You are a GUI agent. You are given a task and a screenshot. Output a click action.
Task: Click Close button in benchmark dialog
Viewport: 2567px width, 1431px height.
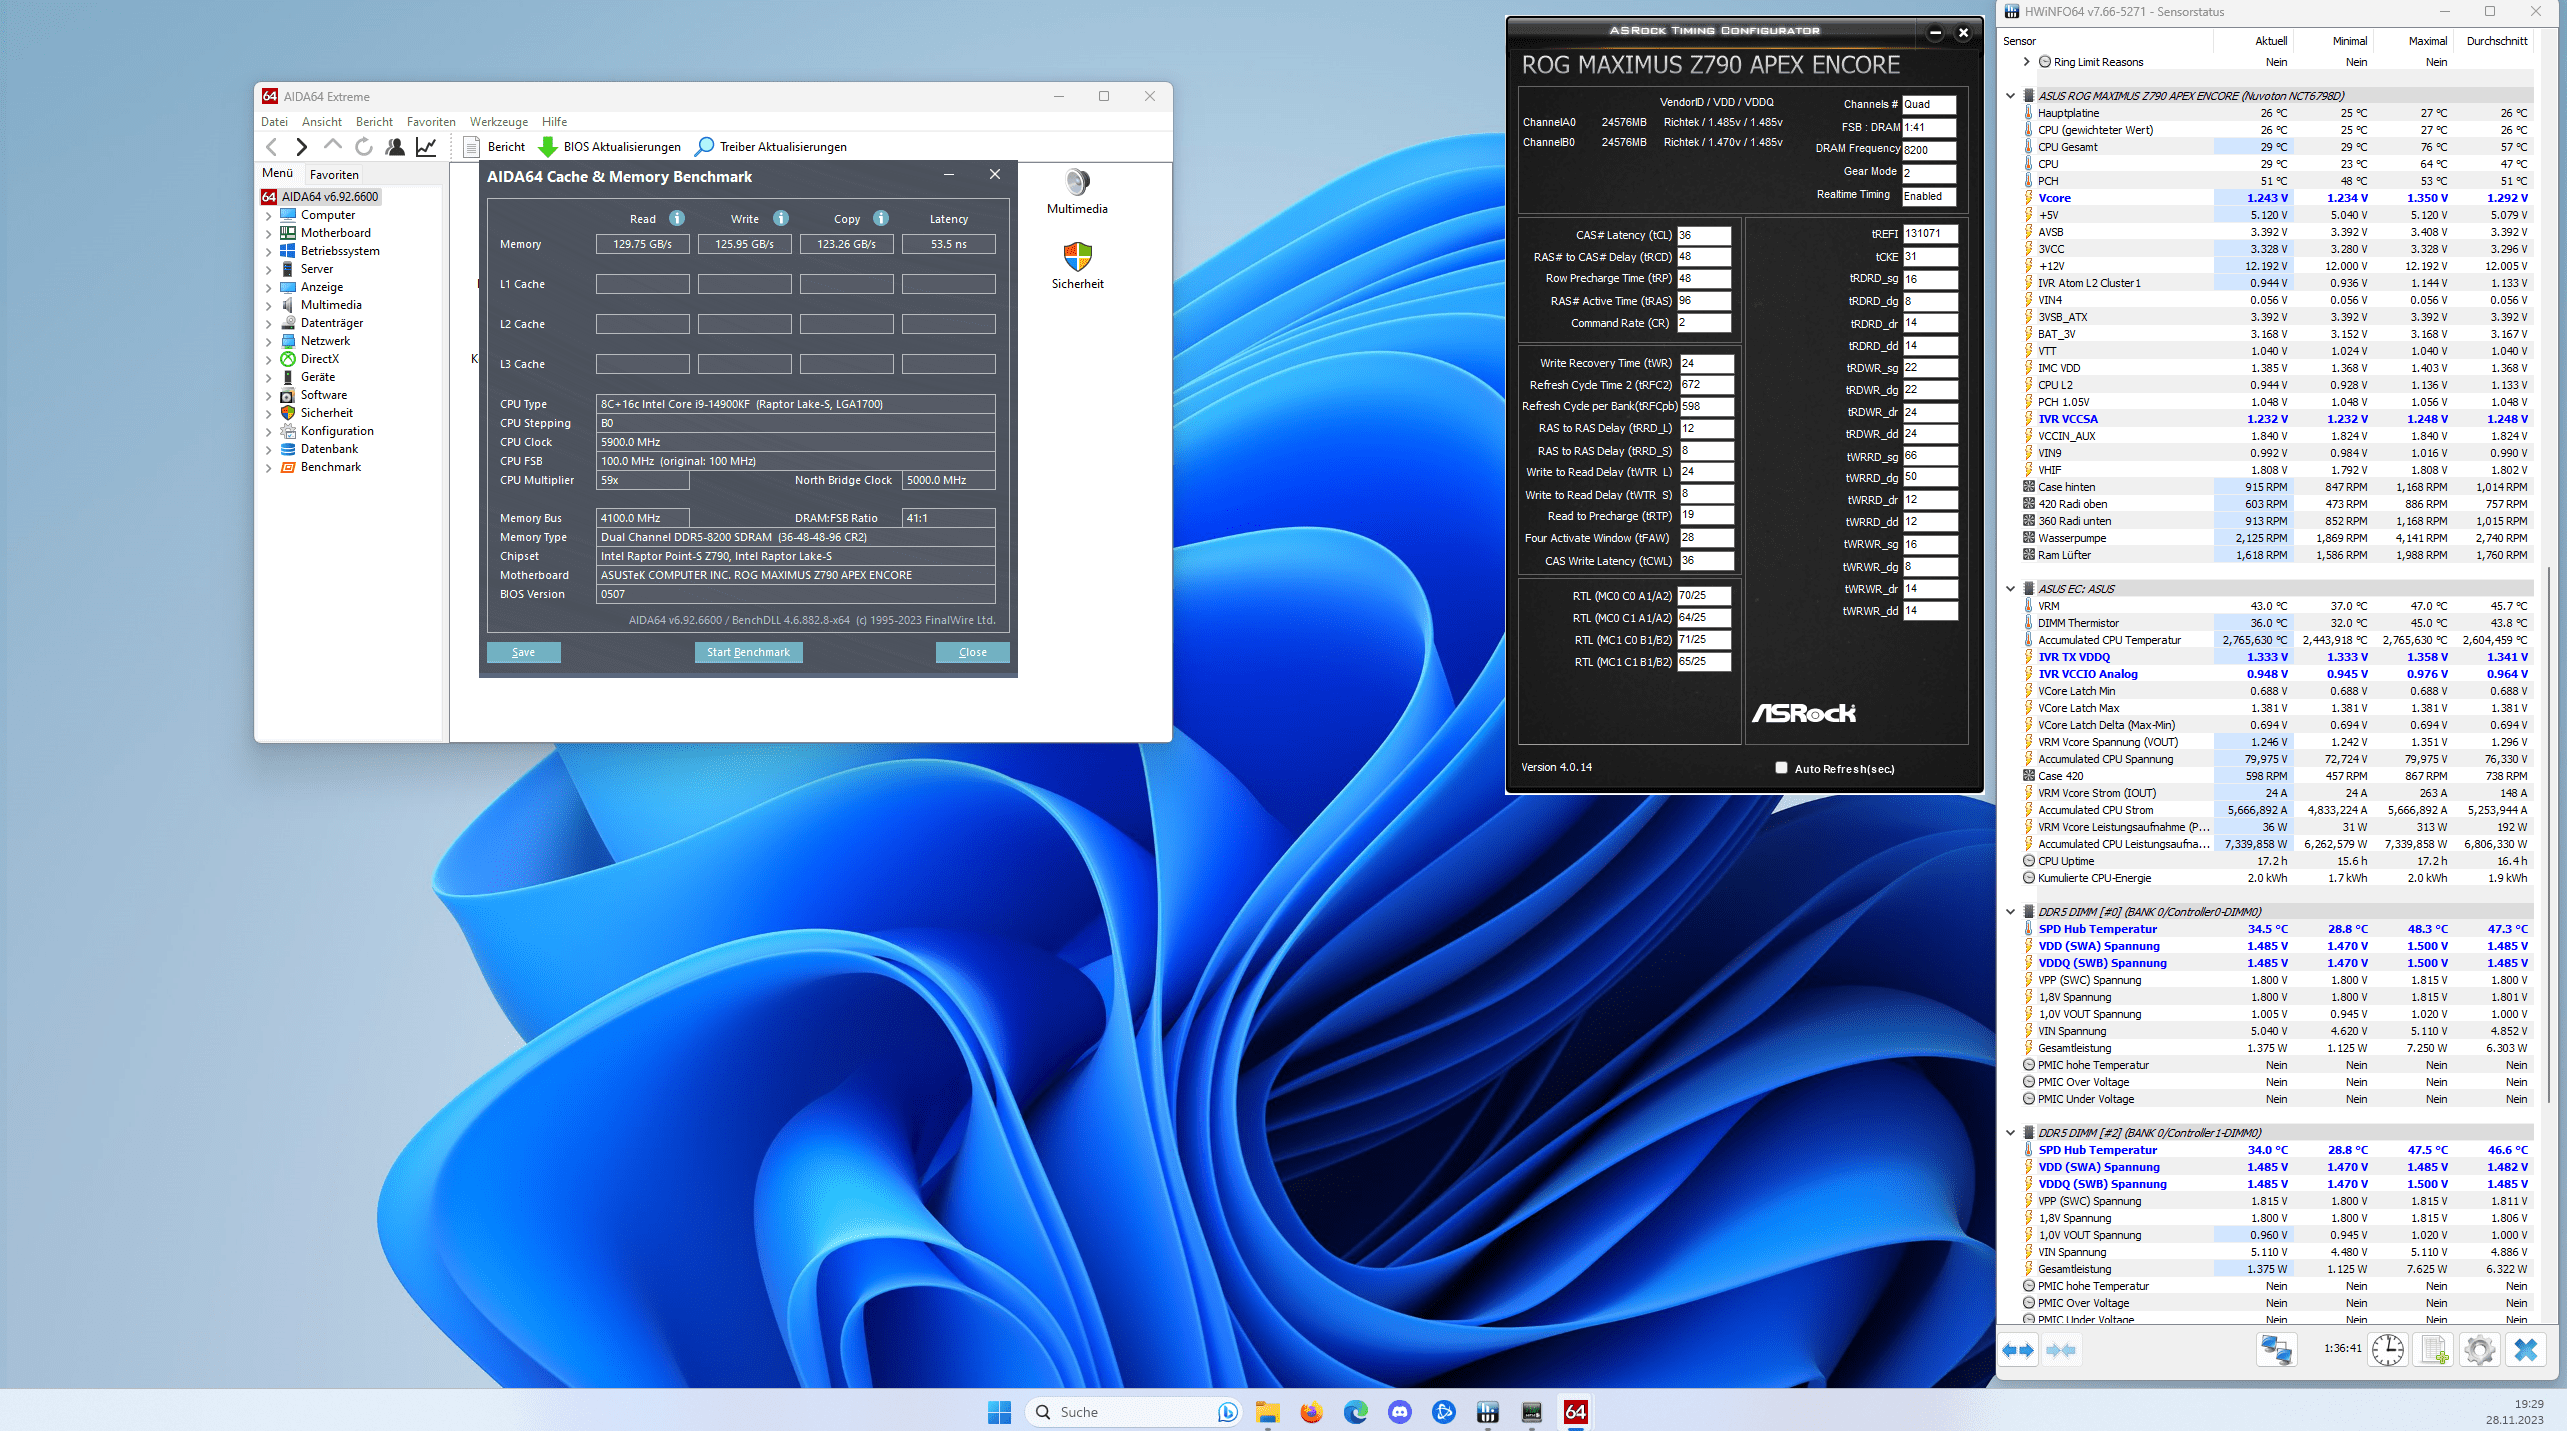coord(972,652)
